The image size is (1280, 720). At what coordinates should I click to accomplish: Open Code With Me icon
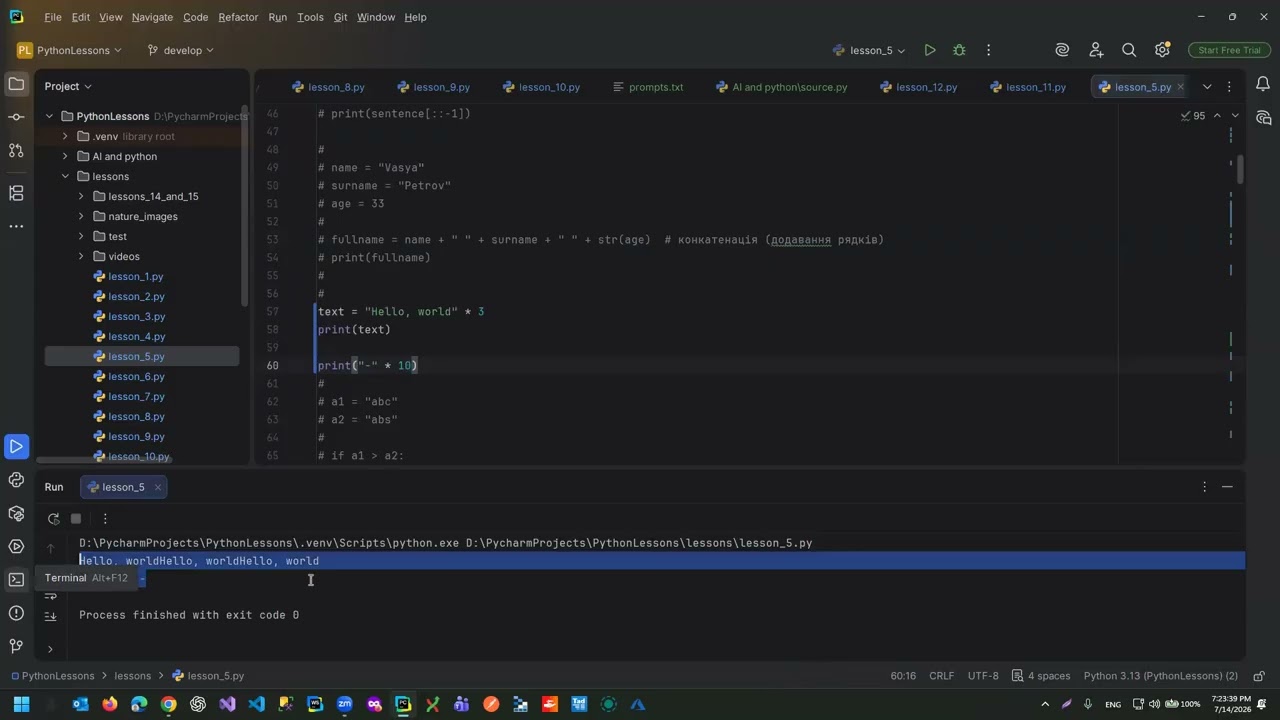click(1096, 50)
